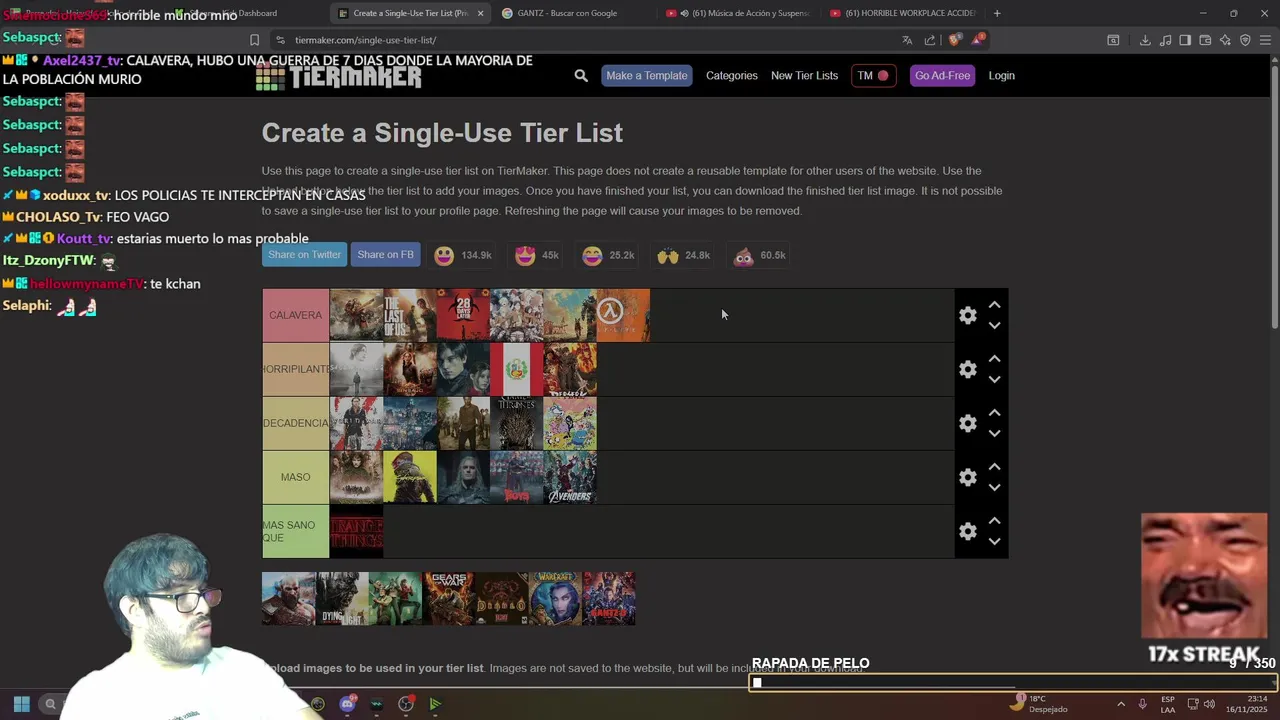Move MASO row down with chevron

994,488
